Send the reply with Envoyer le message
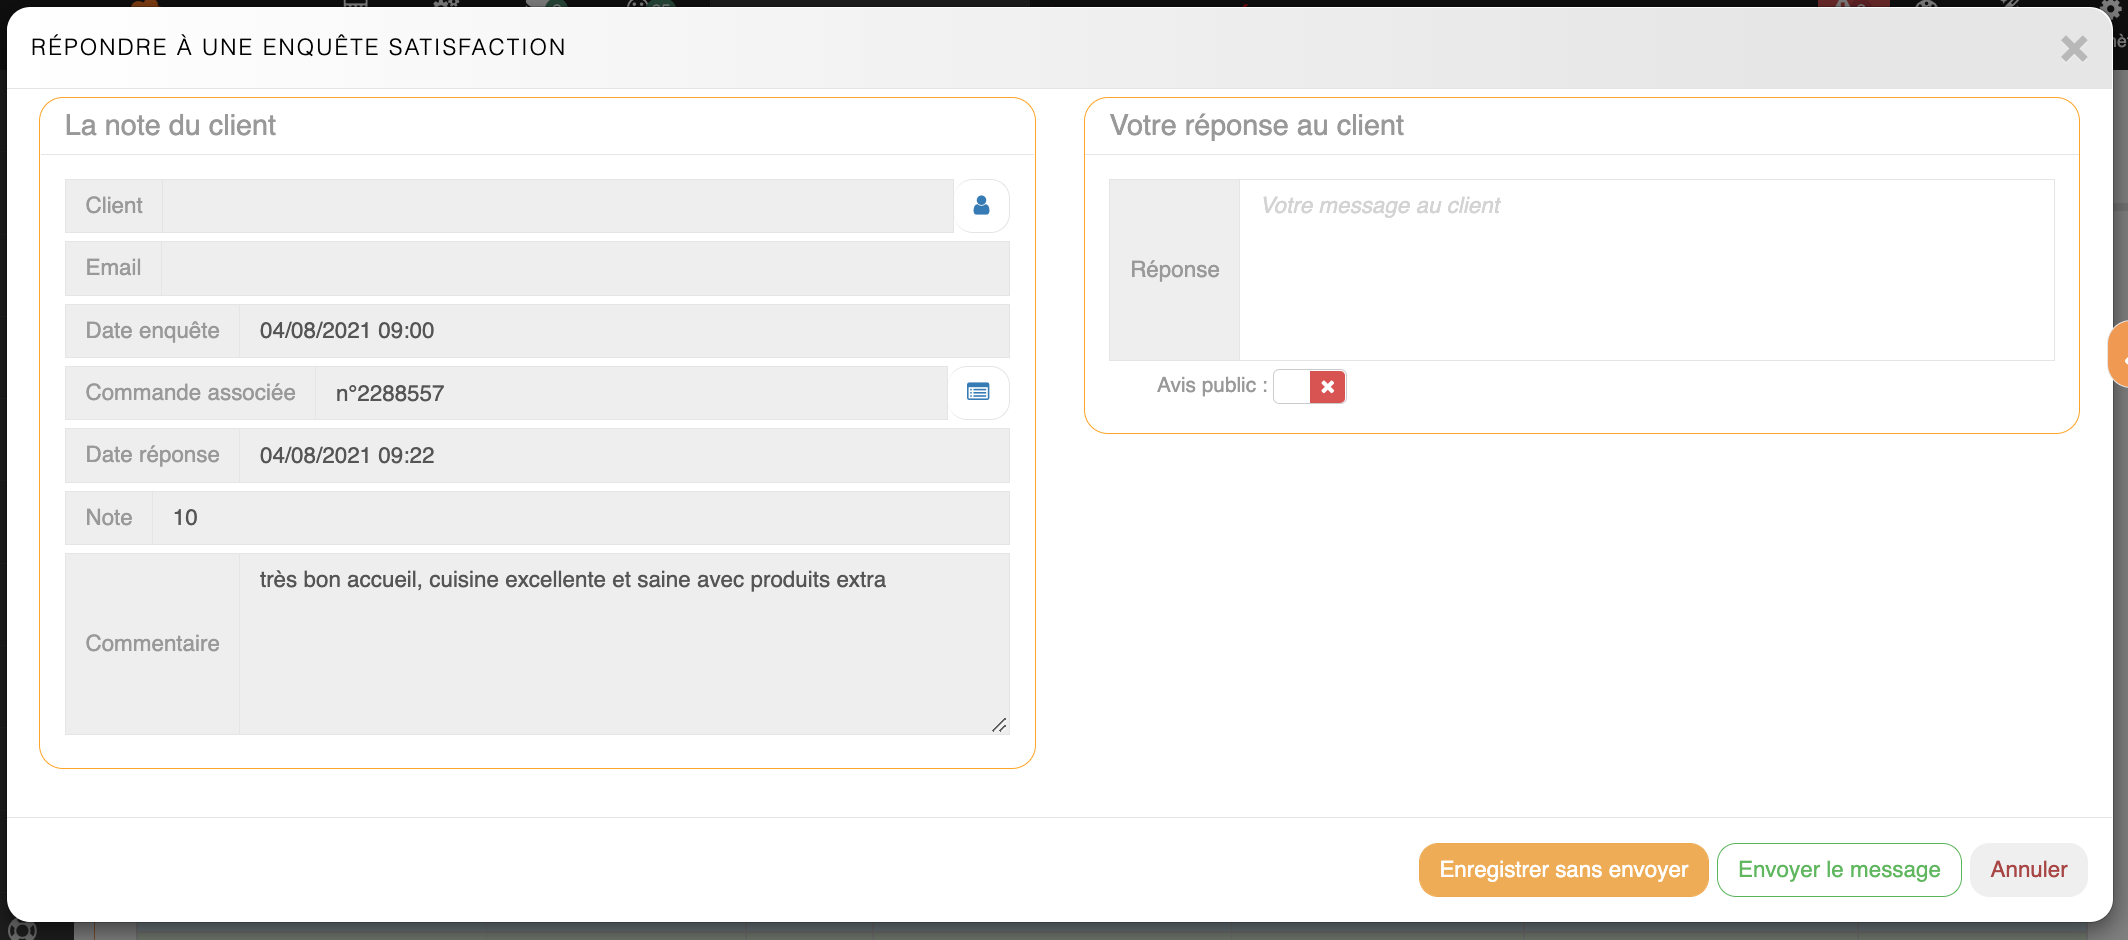This screenshot has width=2128, height=940. (1838, 870)
